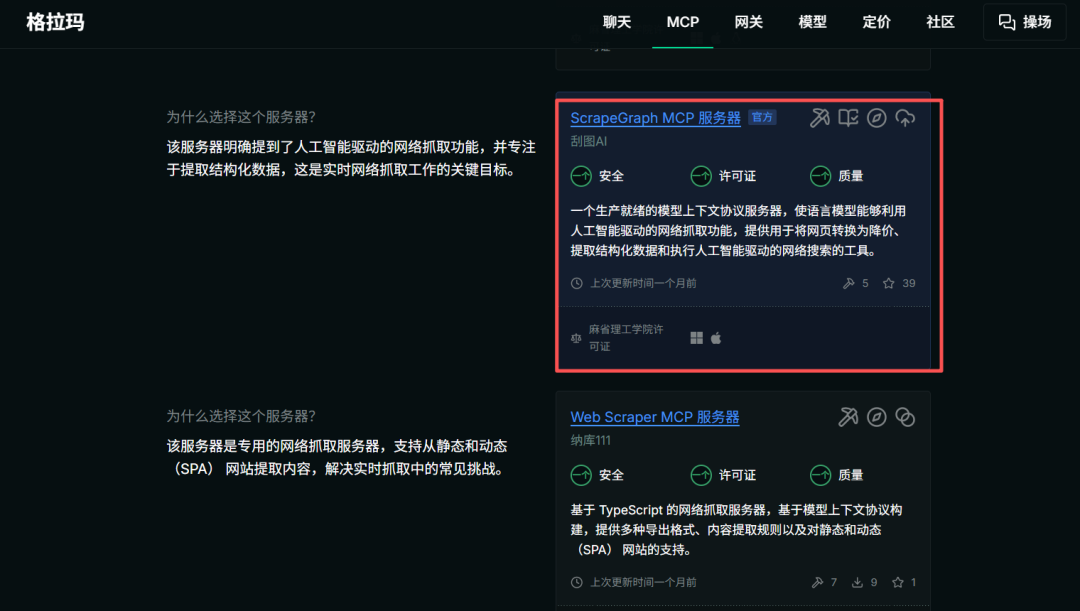The image size is (1080, 611).
Task: Go to the 模型 nav tab
Action: coord(812,22)
